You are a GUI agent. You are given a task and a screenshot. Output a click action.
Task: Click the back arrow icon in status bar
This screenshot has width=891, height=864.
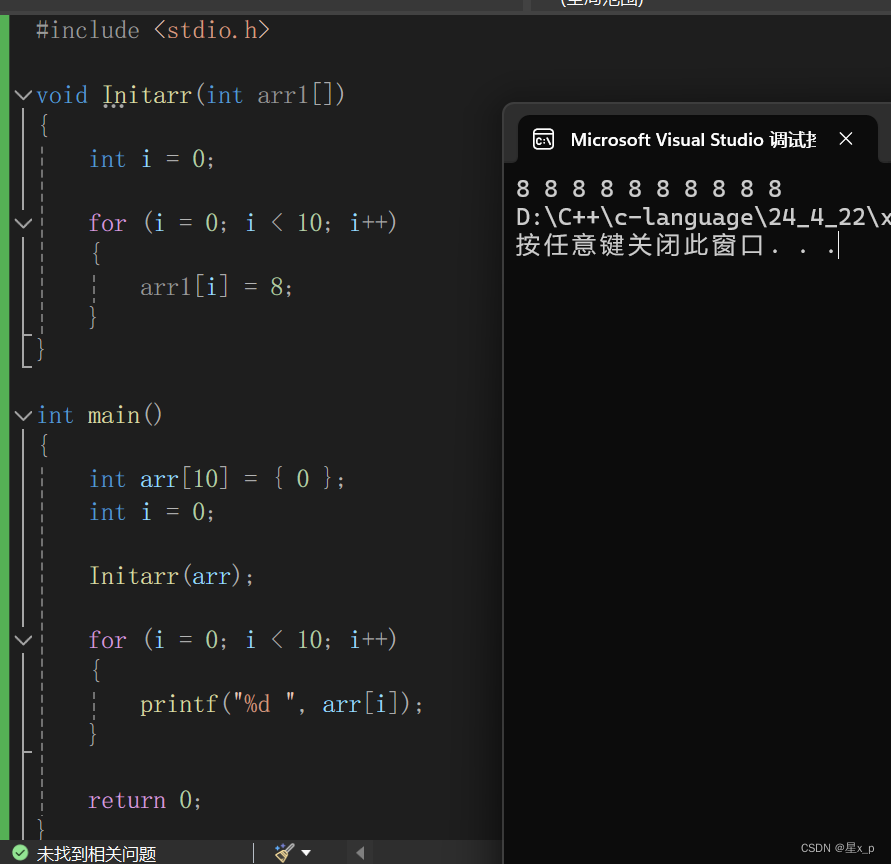click(359, 852)
